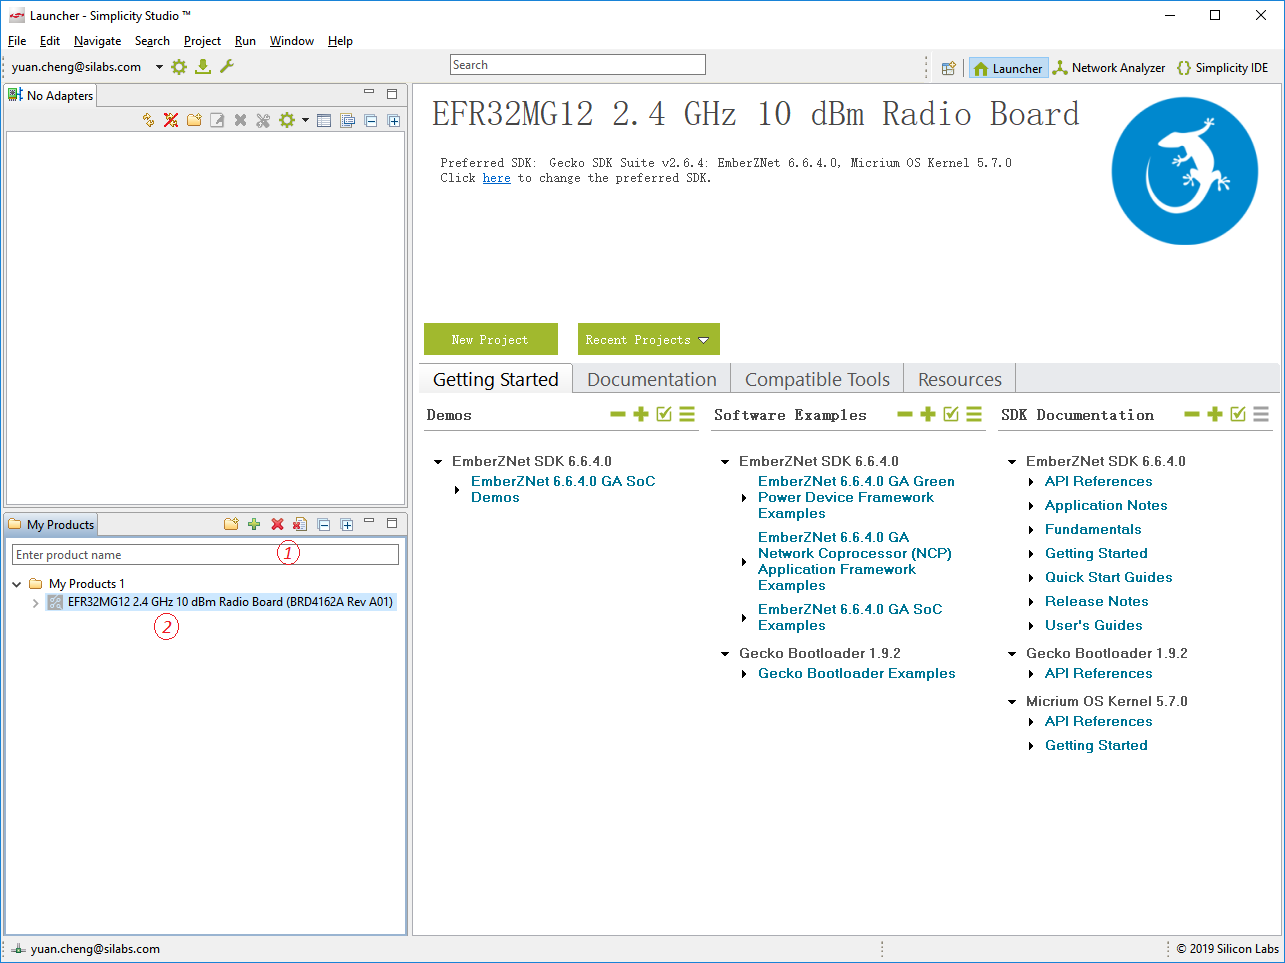
Task: Click new folder icon in Adapters toolbar
Action: click(x=194, y=120)
